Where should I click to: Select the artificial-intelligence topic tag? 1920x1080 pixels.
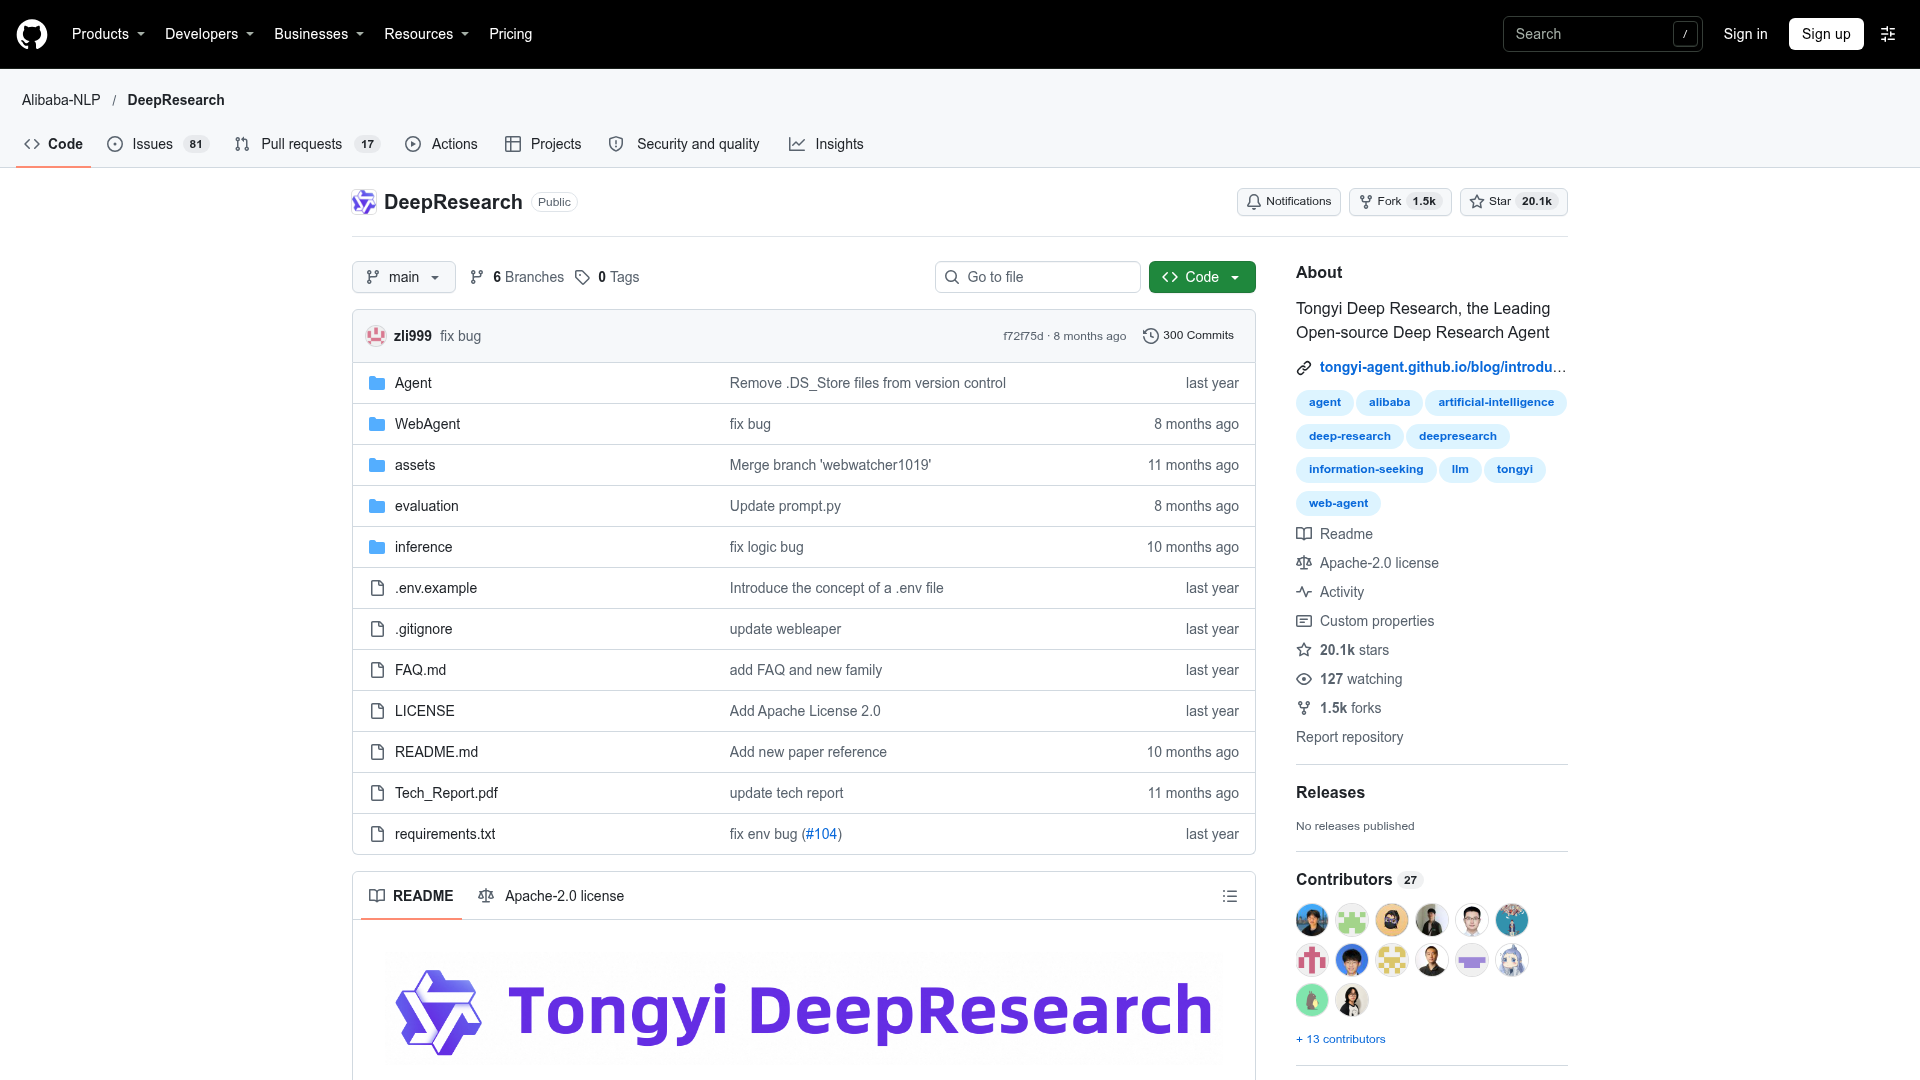(x=1496, y=403)
